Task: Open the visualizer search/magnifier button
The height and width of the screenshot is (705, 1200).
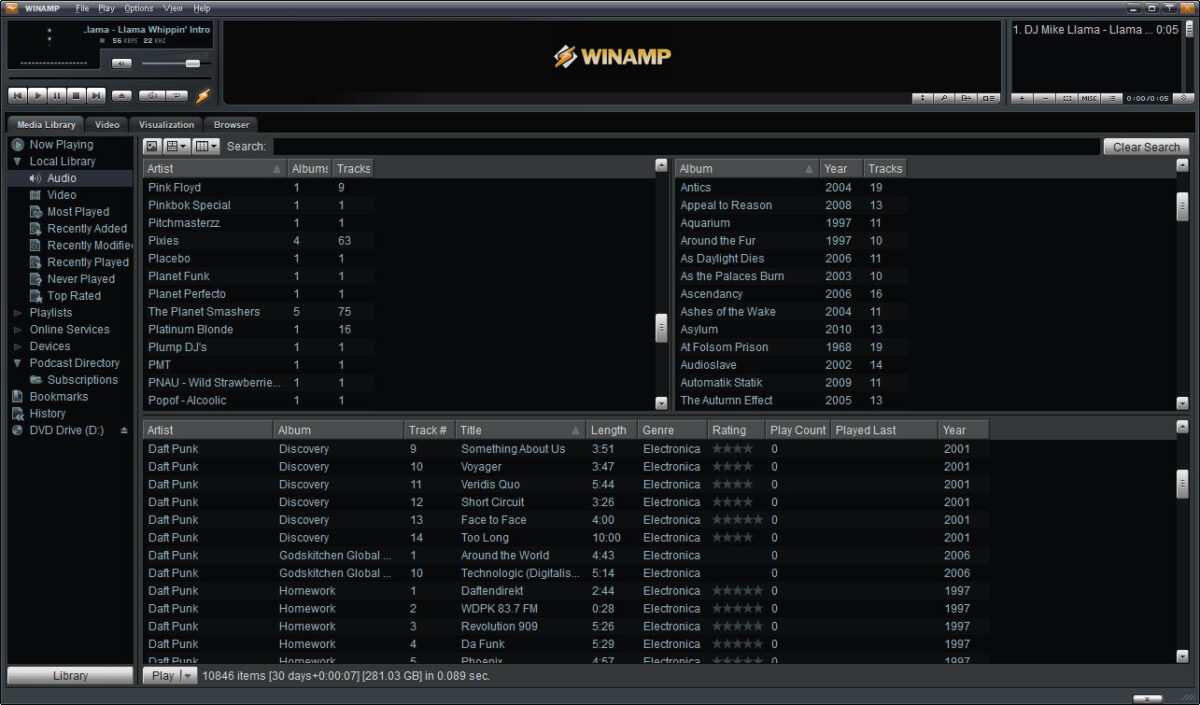Action: (x=943, y=98)
